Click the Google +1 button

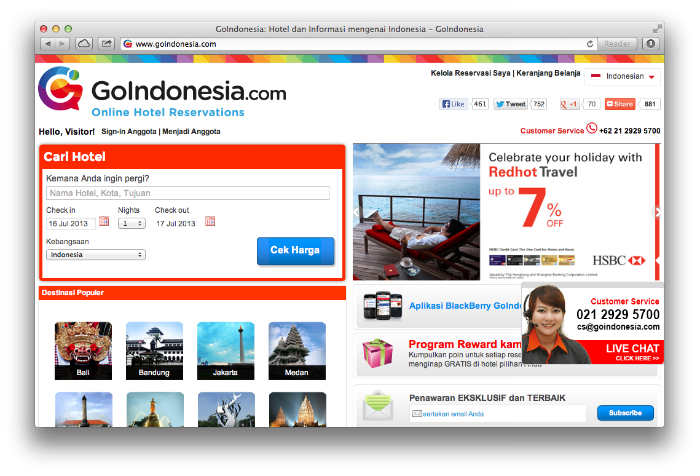tap(569, 104)
